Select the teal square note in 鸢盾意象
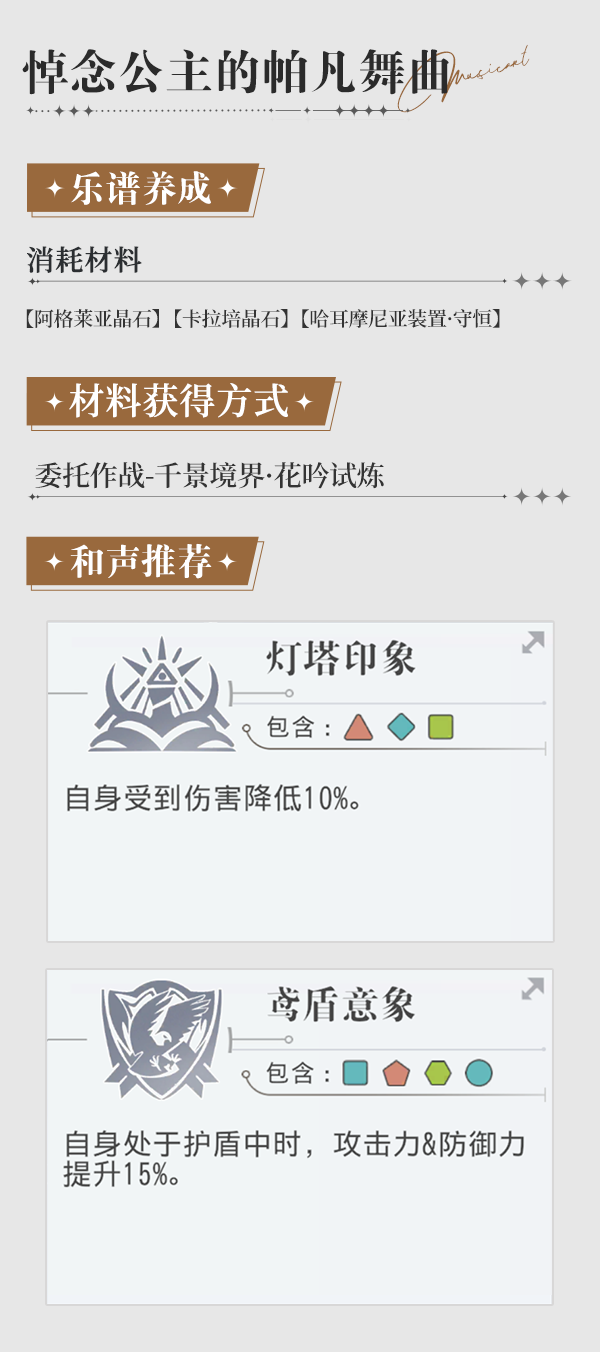This screenshot has height=1352, width=600. (x=355, y=1073)
